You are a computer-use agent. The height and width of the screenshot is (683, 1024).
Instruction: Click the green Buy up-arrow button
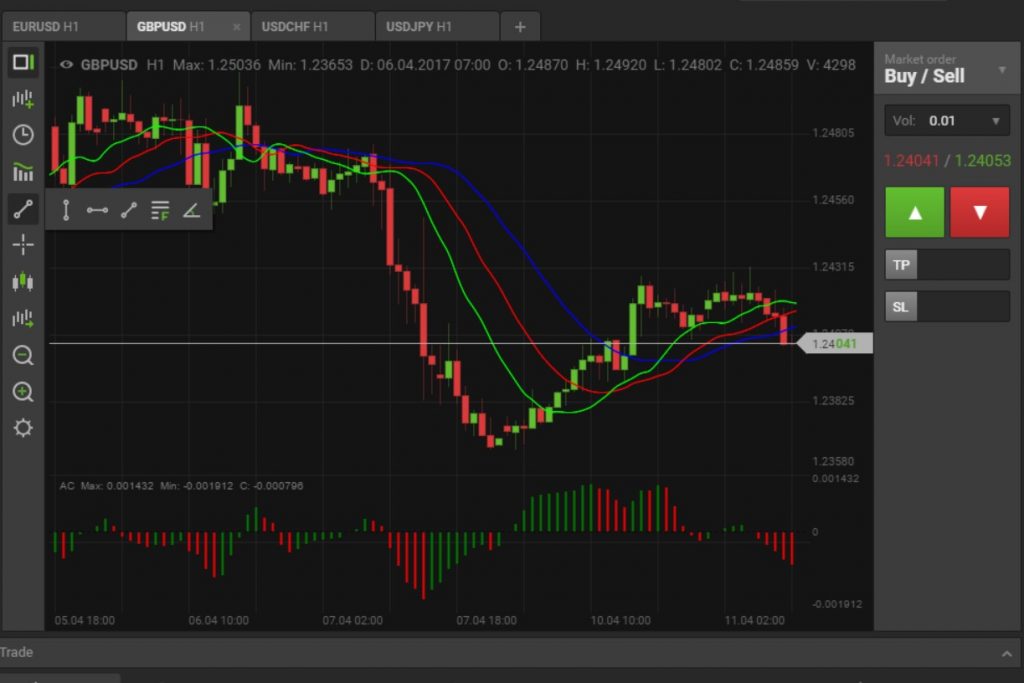914,212
